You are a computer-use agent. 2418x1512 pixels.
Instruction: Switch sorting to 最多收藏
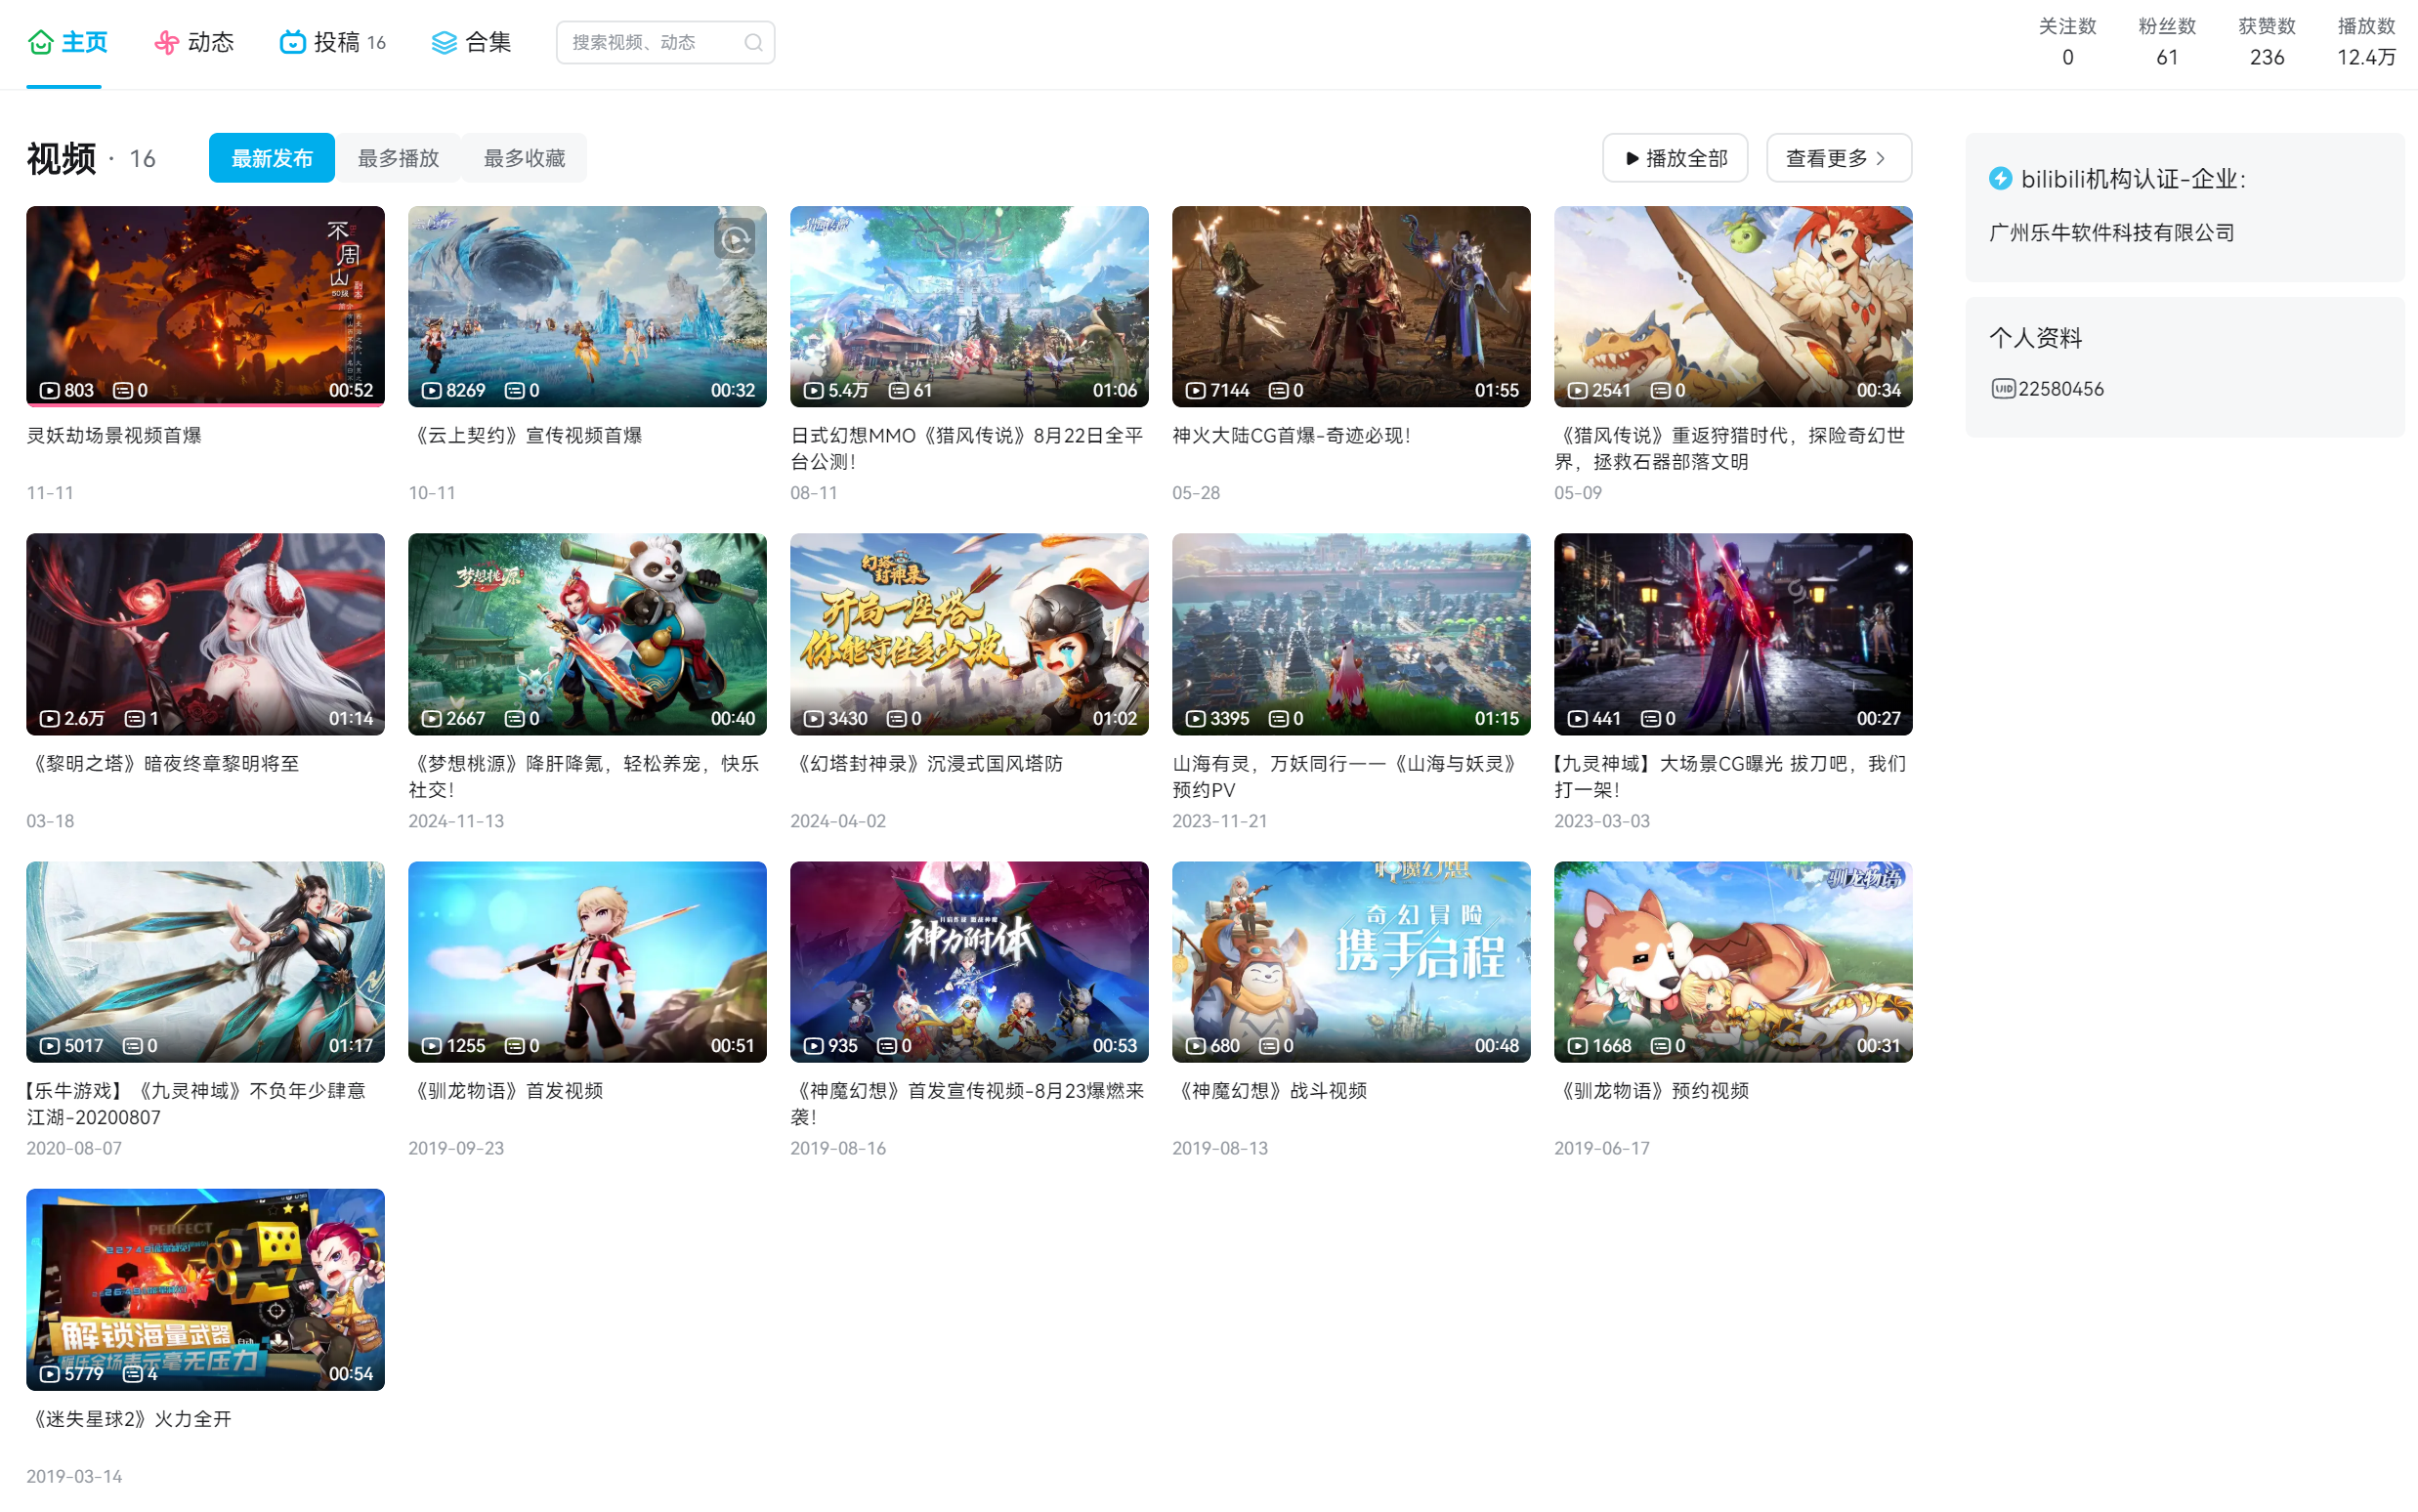click(524, 158)
